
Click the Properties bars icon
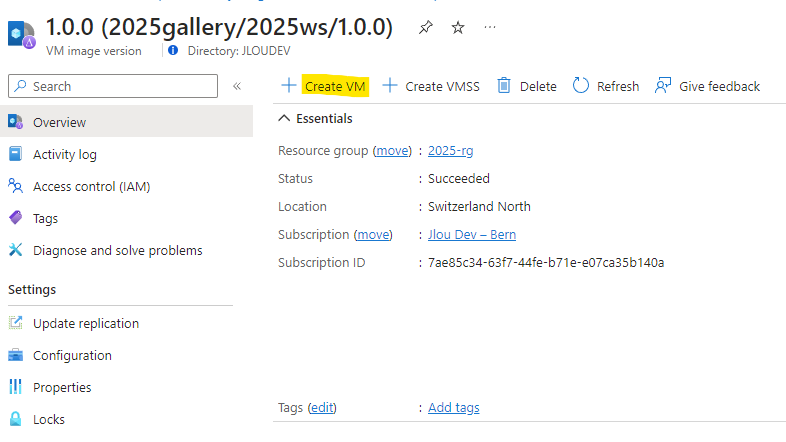[x=16, y=386]
